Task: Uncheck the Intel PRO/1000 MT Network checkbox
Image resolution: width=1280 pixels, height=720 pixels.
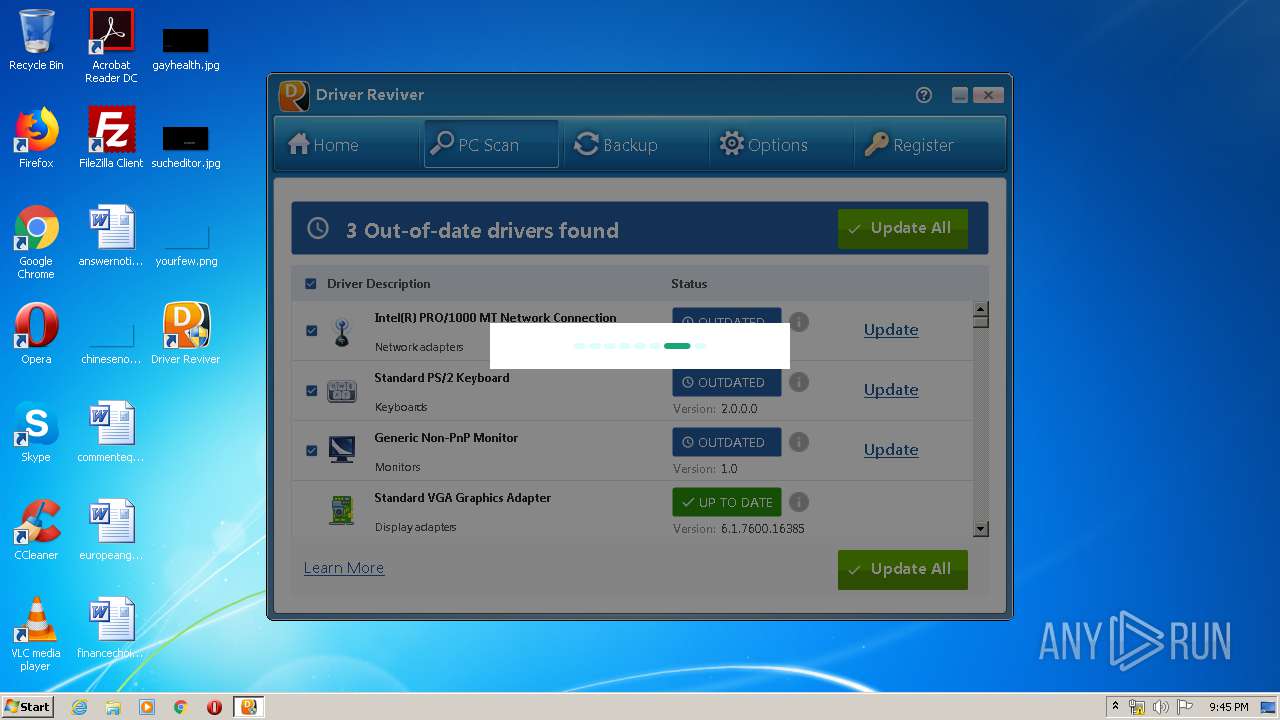Action: pos(312,330)
